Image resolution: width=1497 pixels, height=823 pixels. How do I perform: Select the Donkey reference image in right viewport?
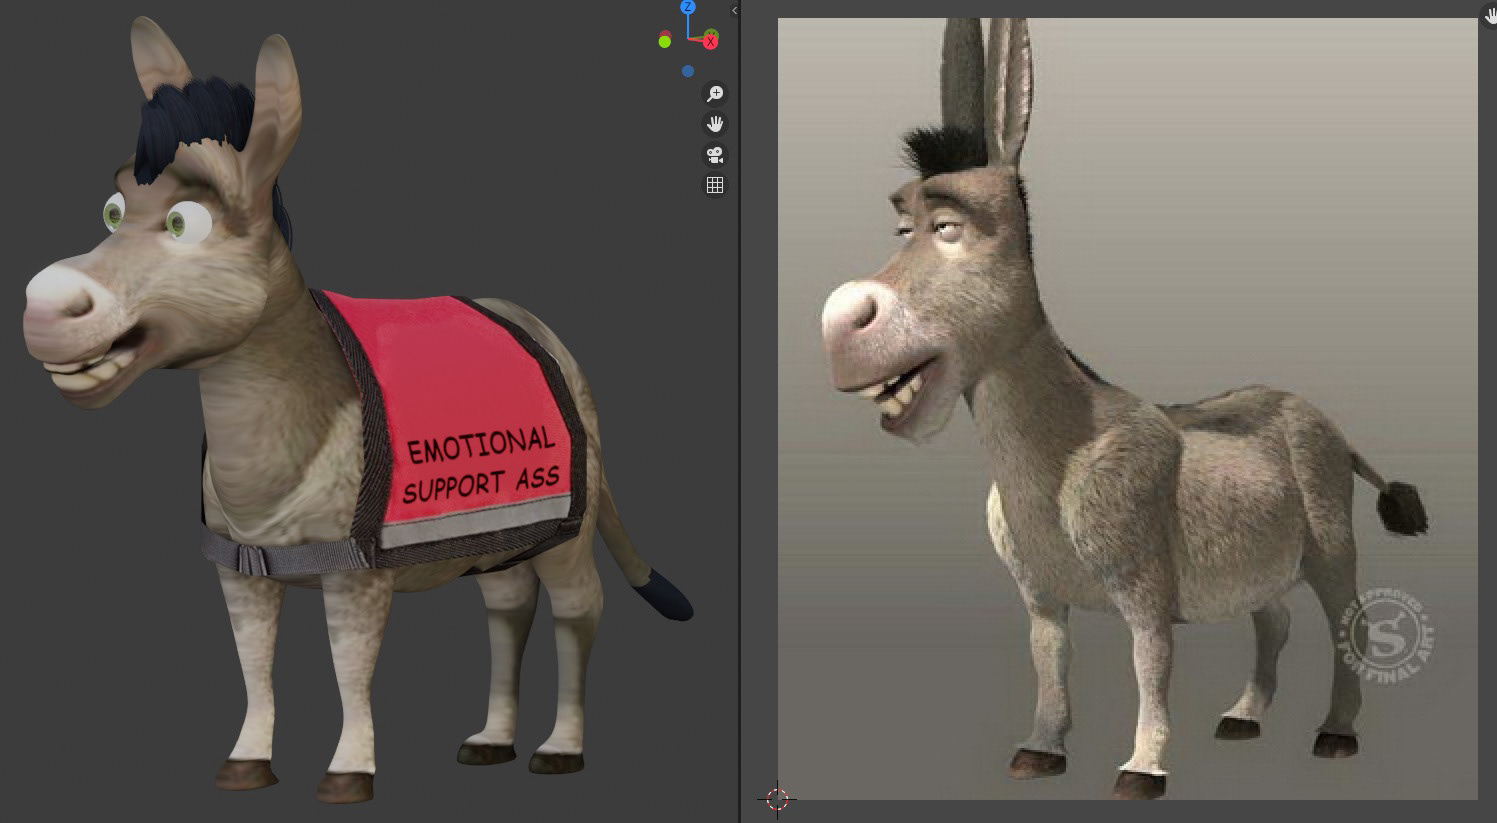(x=1127, y=408)
